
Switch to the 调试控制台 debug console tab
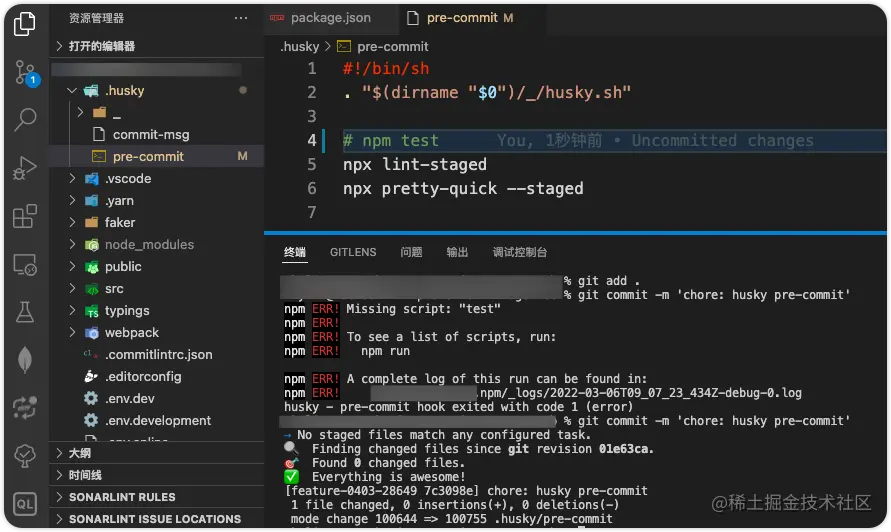[520, 252]
